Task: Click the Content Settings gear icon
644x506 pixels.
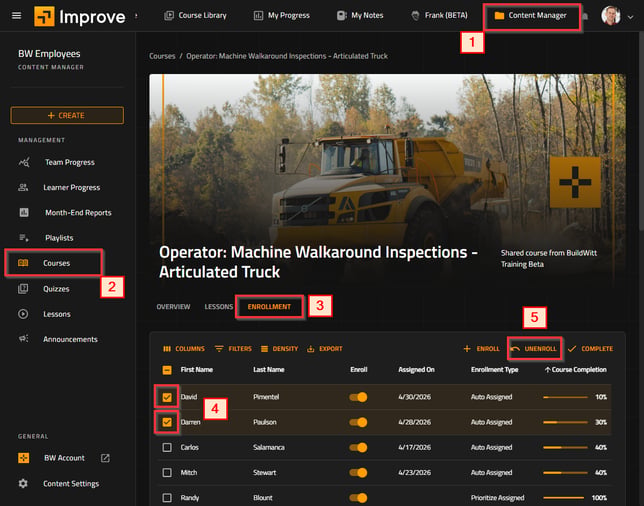Action: pos(23,483)
